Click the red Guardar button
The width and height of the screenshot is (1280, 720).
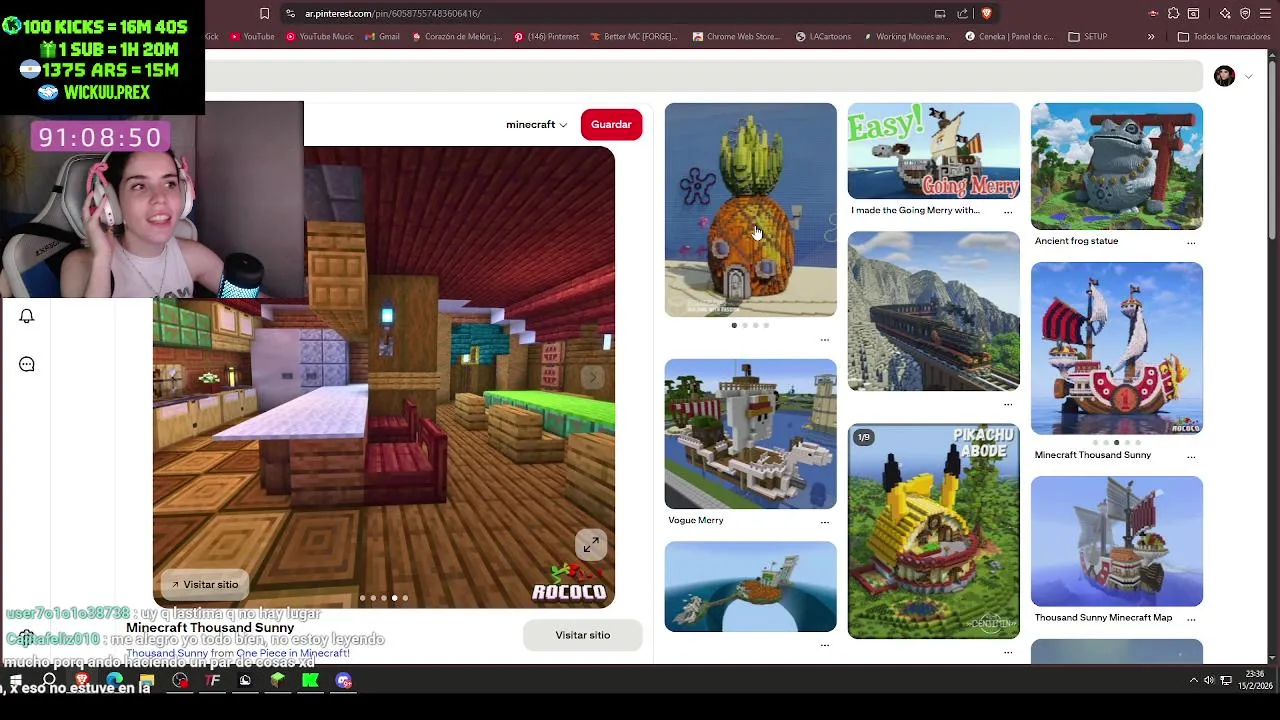[x=611, y=125]
